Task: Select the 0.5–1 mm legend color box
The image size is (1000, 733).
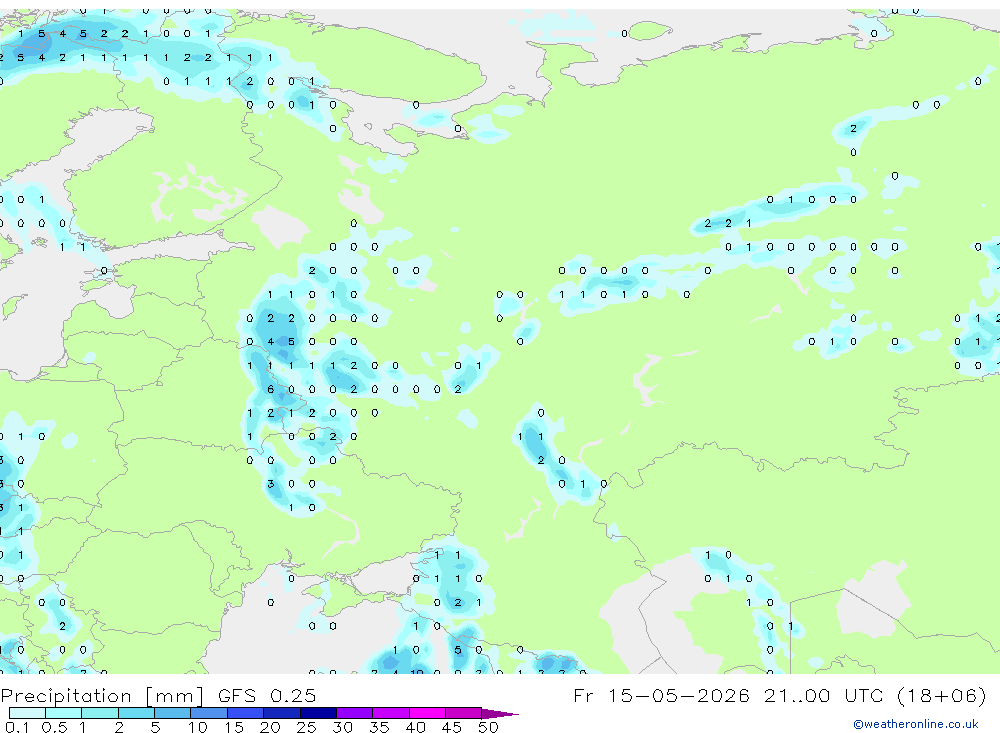Action: pyautogui.click(x=64, y=713)
